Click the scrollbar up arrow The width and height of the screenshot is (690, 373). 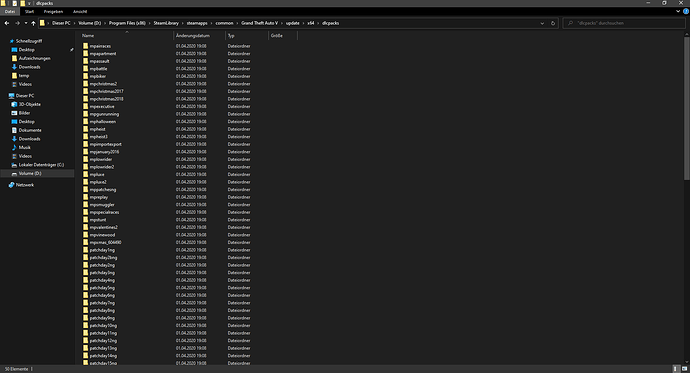coord(686,33)
